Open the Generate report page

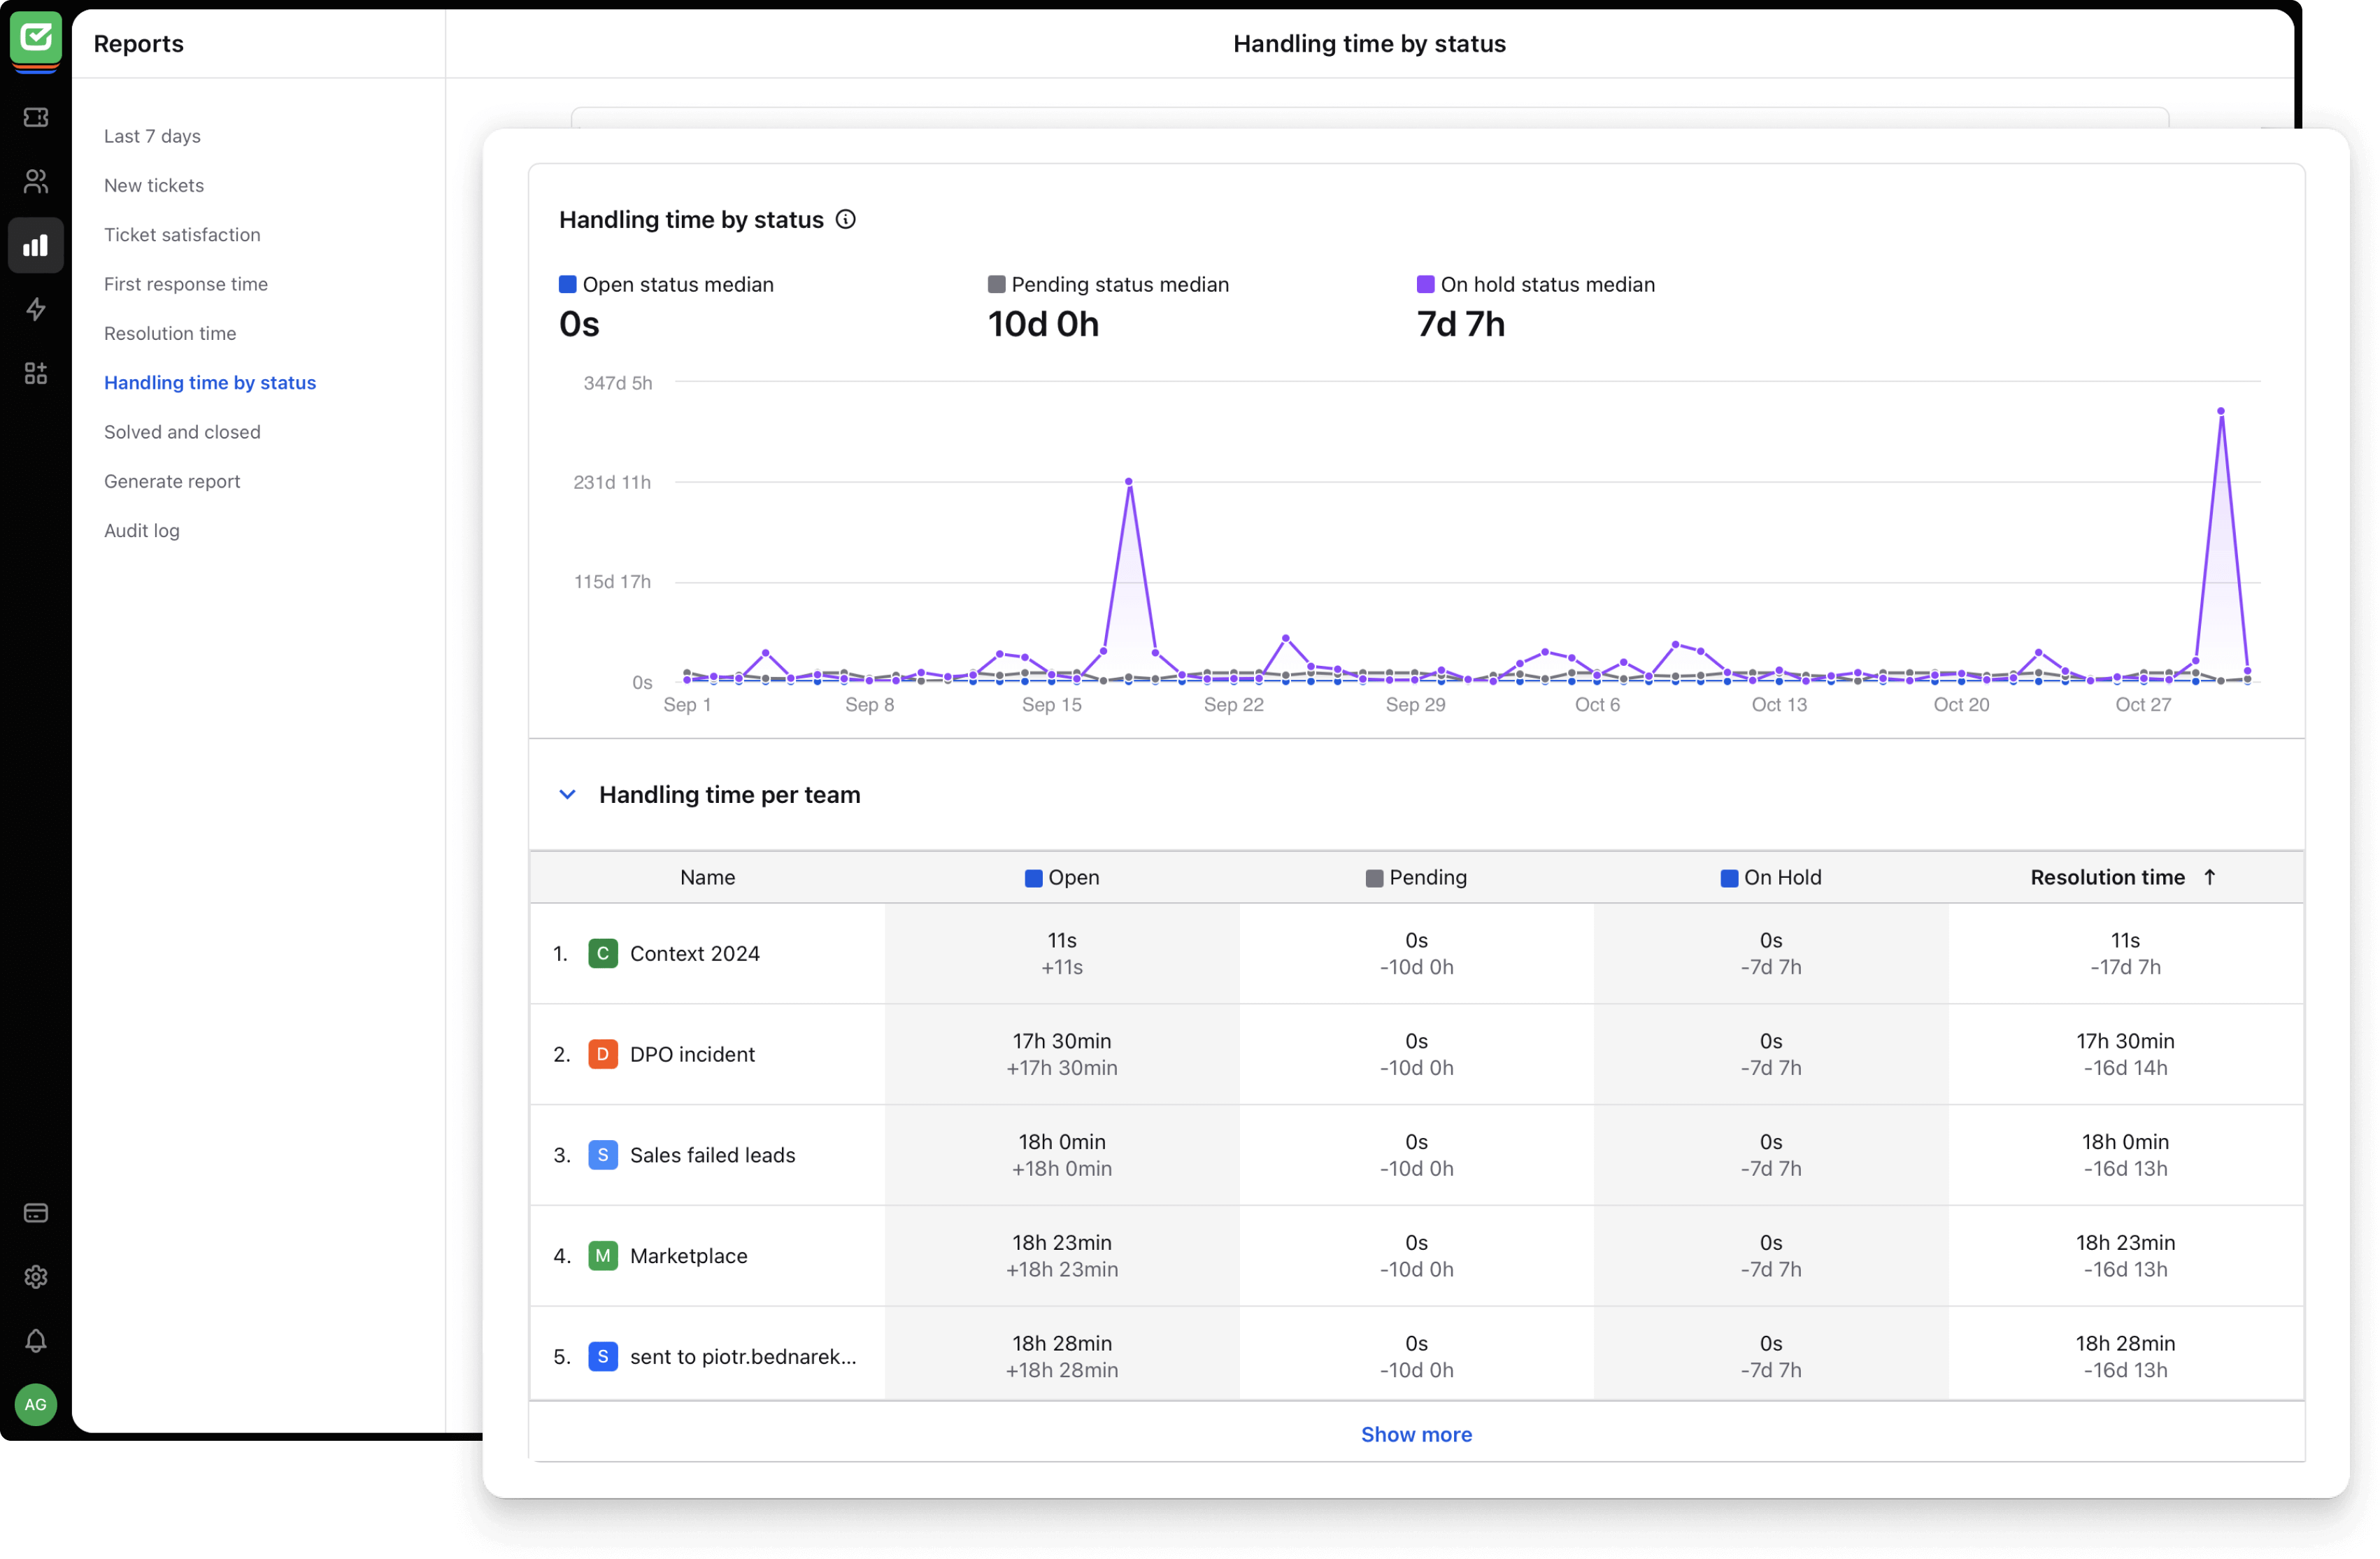click(x=172, y=481)
